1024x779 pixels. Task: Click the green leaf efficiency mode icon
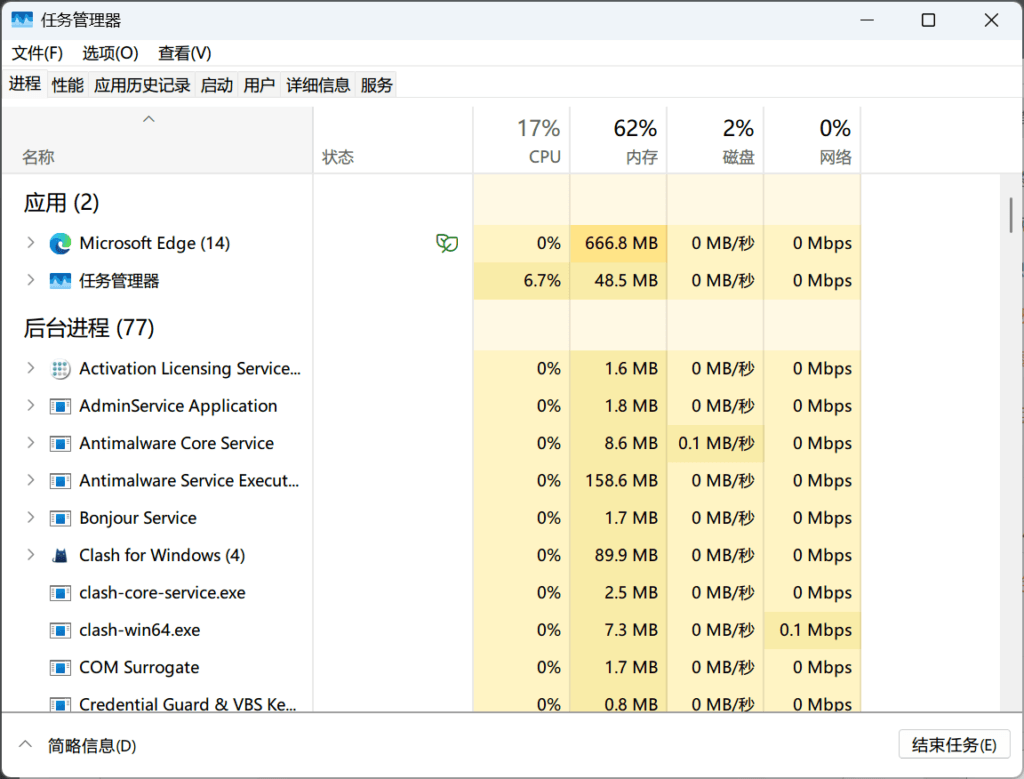tap(447, 243)
